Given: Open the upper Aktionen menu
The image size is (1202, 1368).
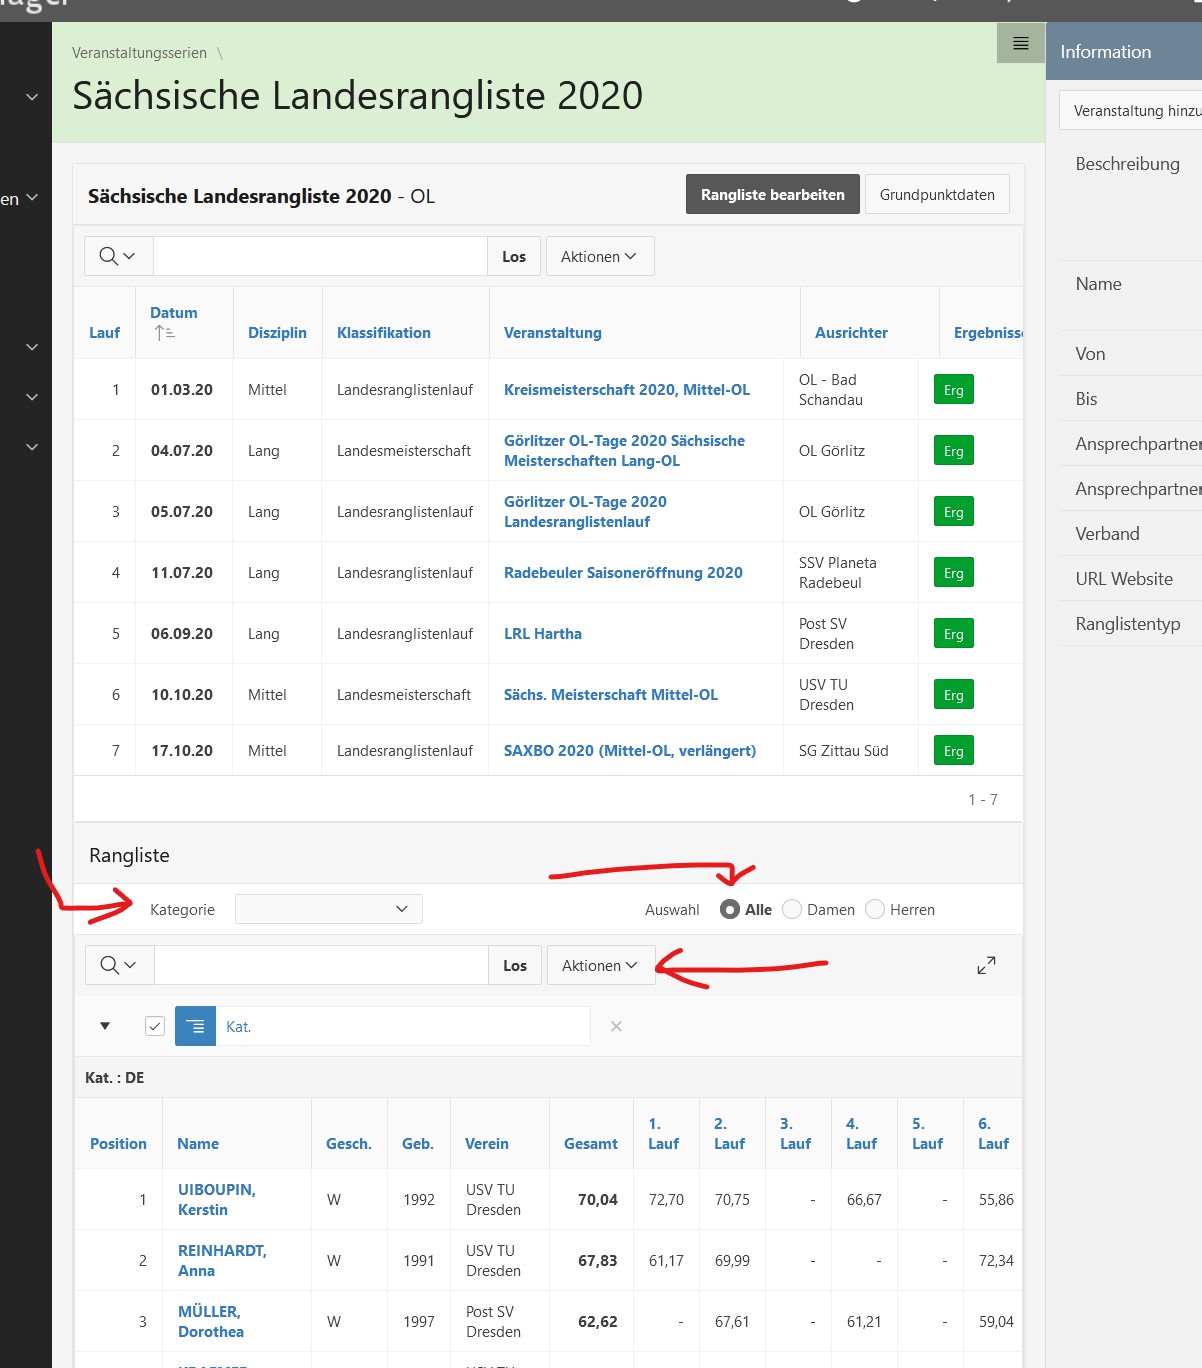Looking at the screenshot, I should point(600,257).
